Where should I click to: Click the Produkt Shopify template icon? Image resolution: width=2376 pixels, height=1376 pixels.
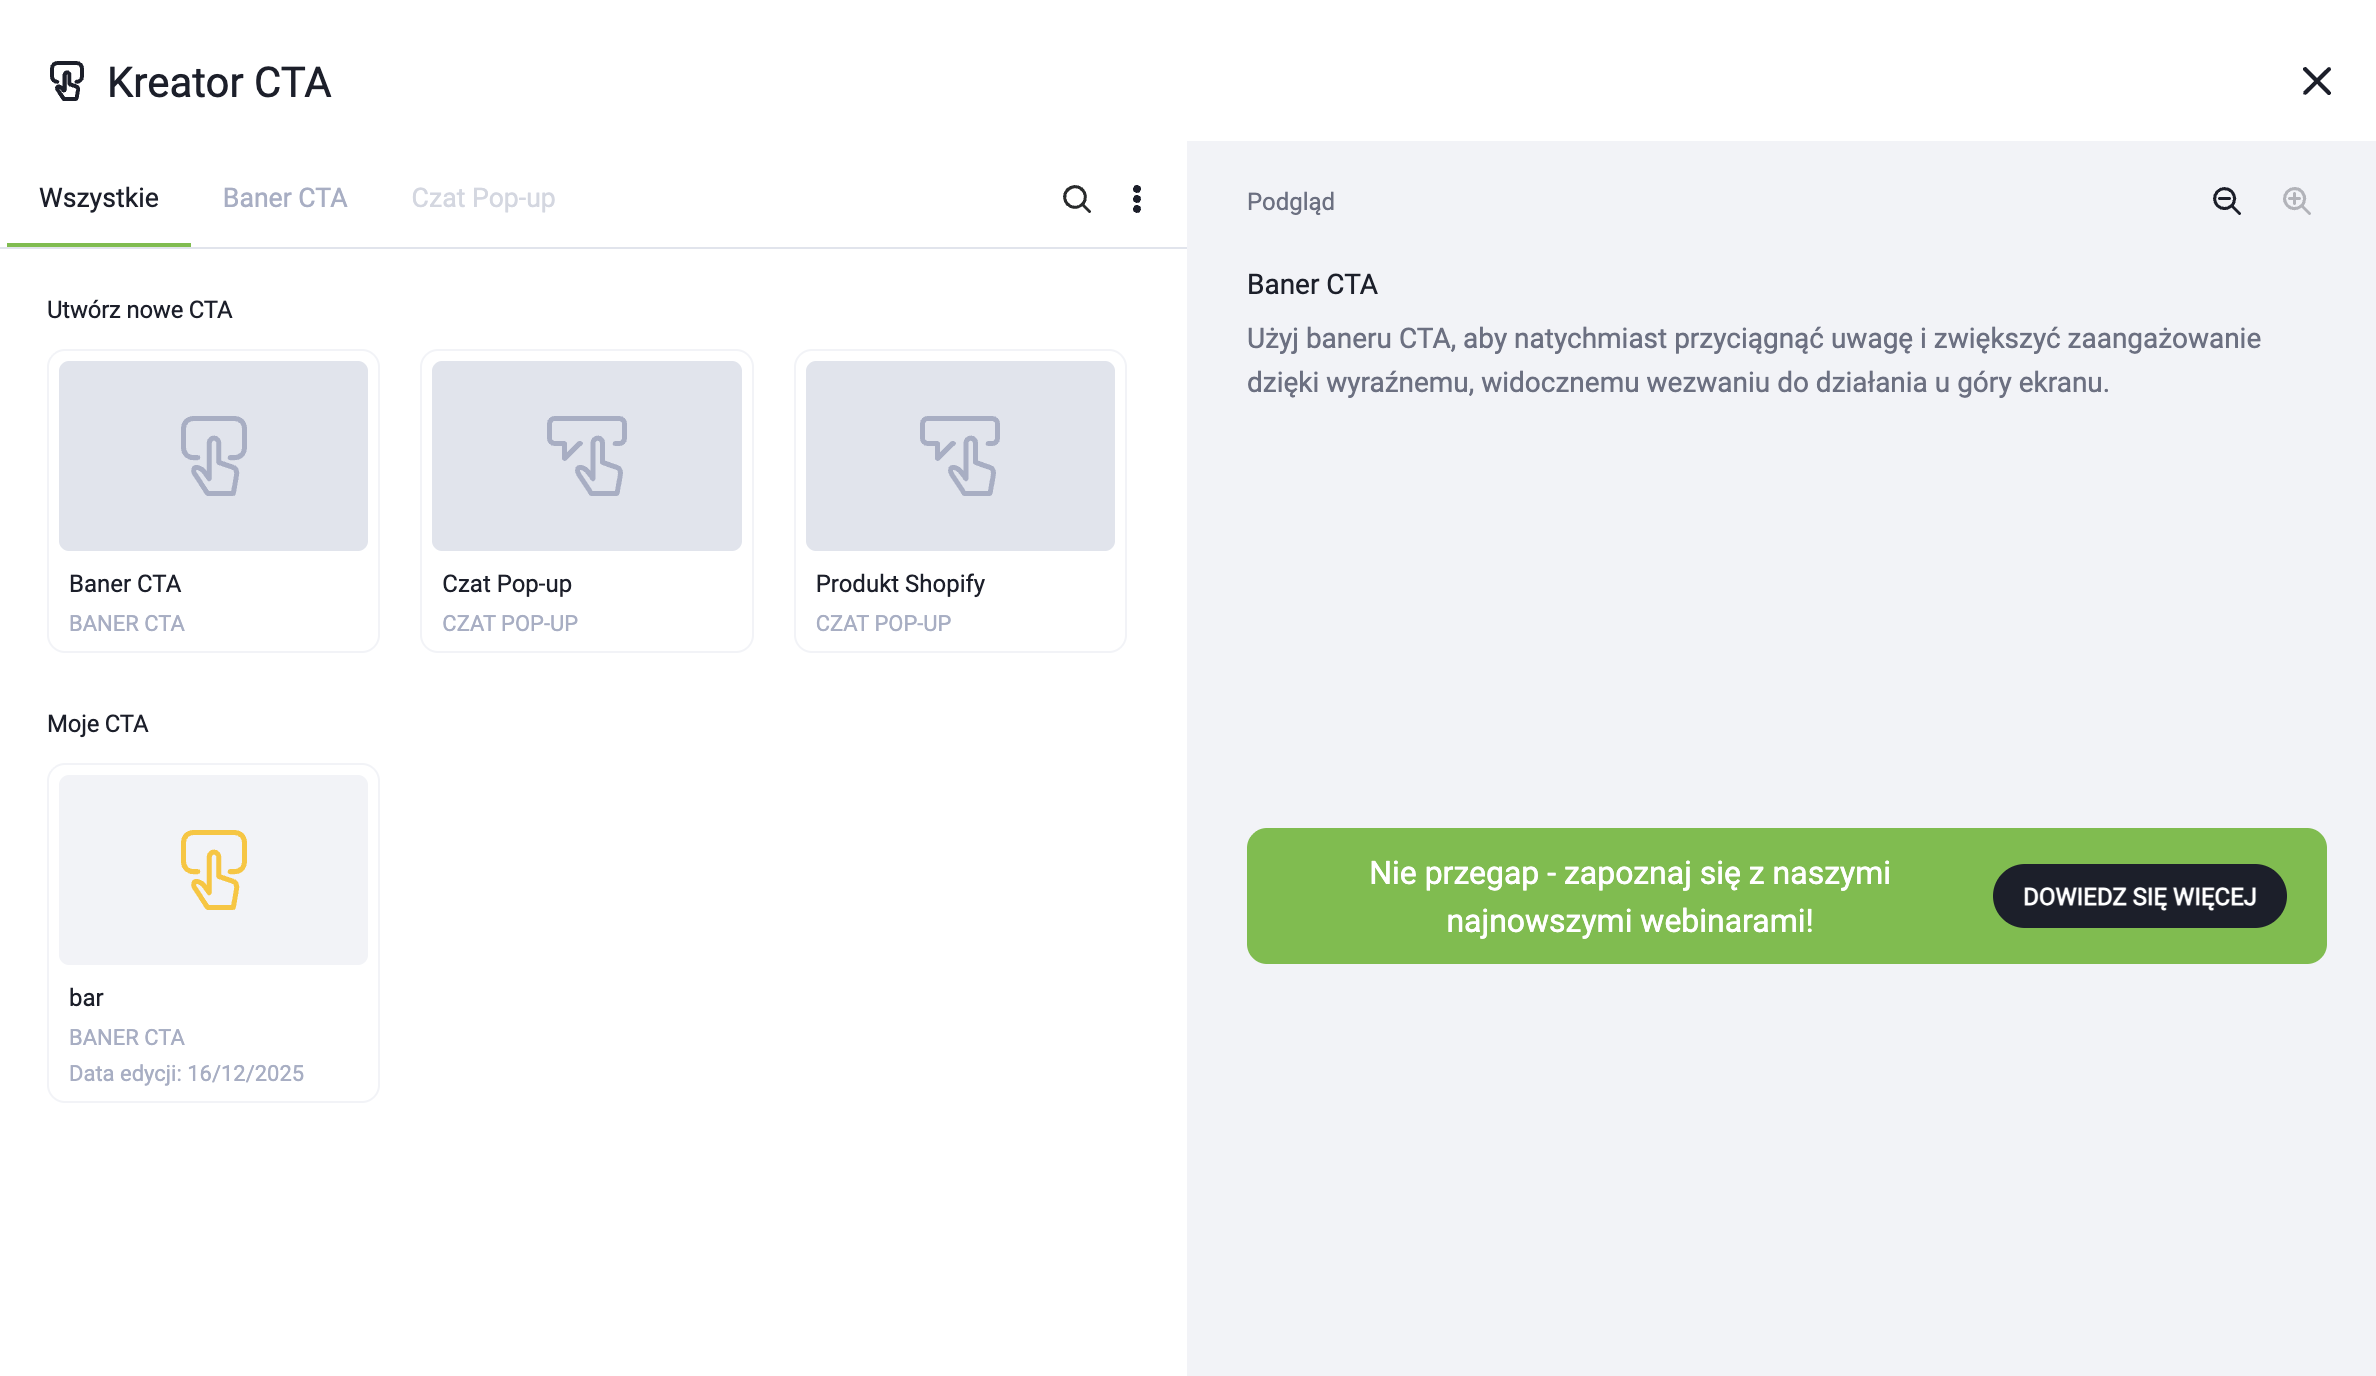[x=960, y=456]
